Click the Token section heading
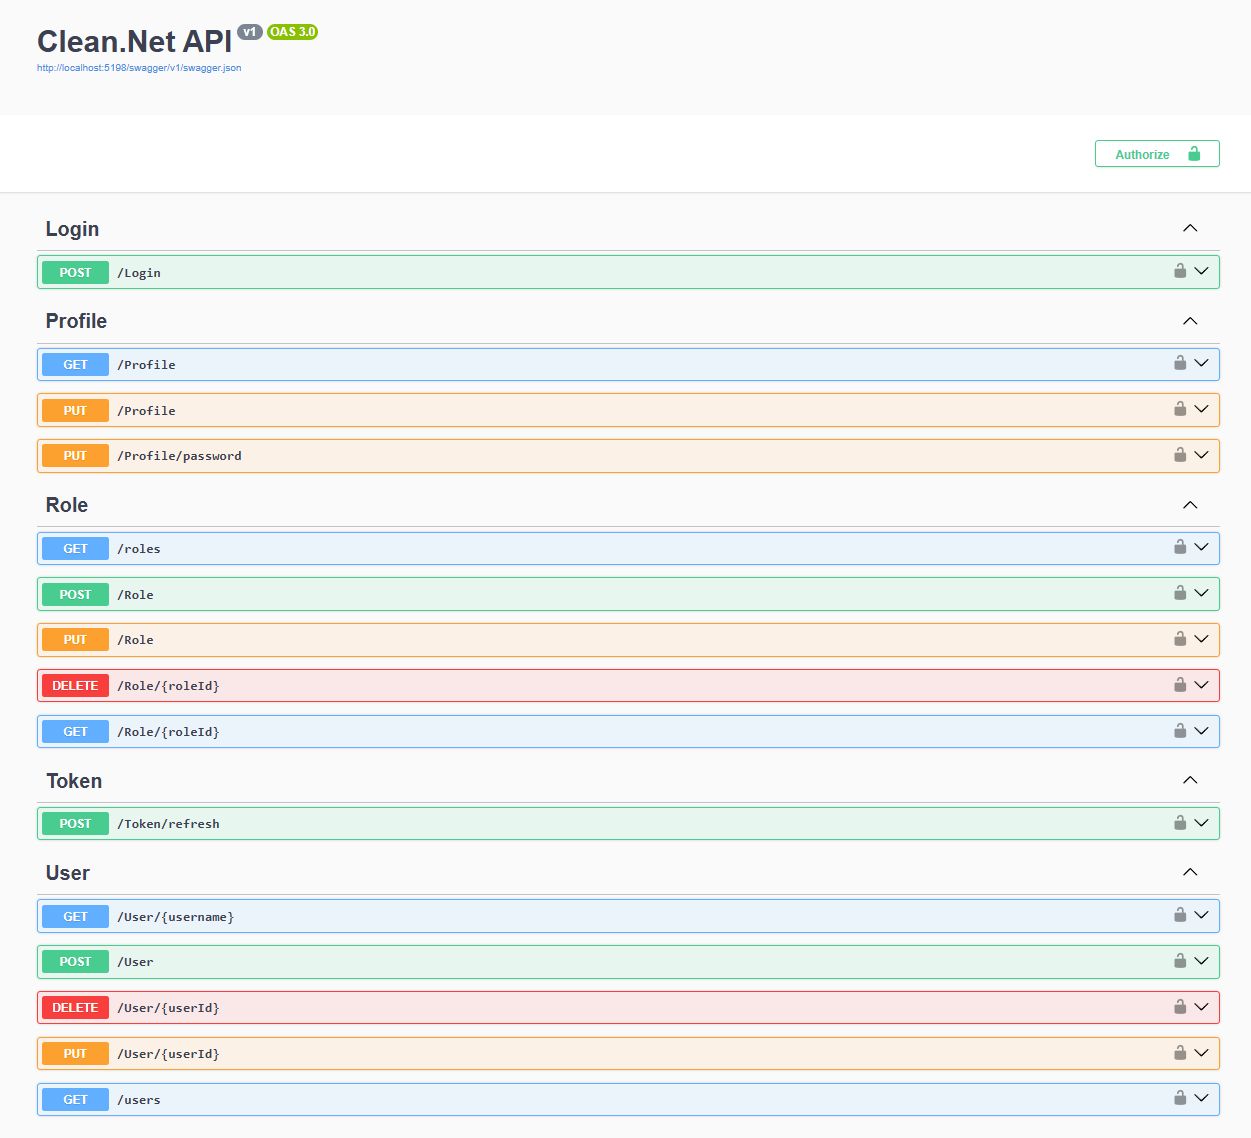Image resolution: width=1251 pixels, height=1138 pixels. click(x=74, y=781)
